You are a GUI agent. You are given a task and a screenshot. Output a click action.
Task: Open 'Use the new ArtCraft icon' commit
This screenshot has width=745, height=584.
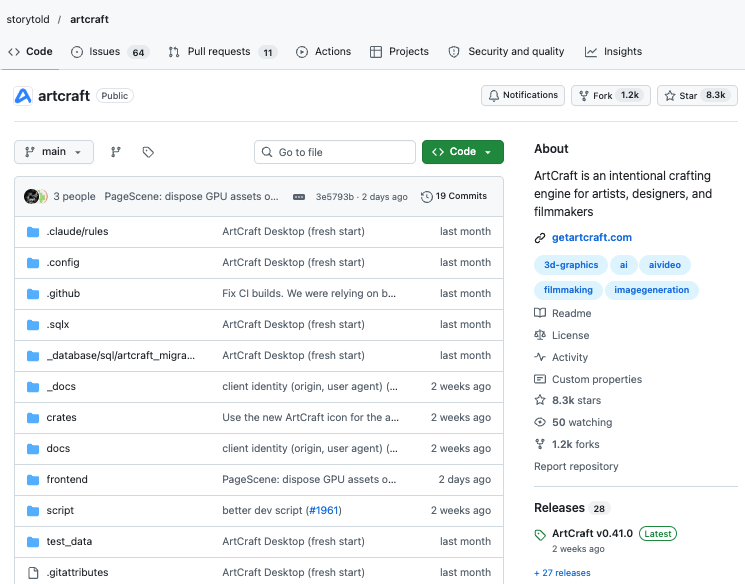click(310, 417)
